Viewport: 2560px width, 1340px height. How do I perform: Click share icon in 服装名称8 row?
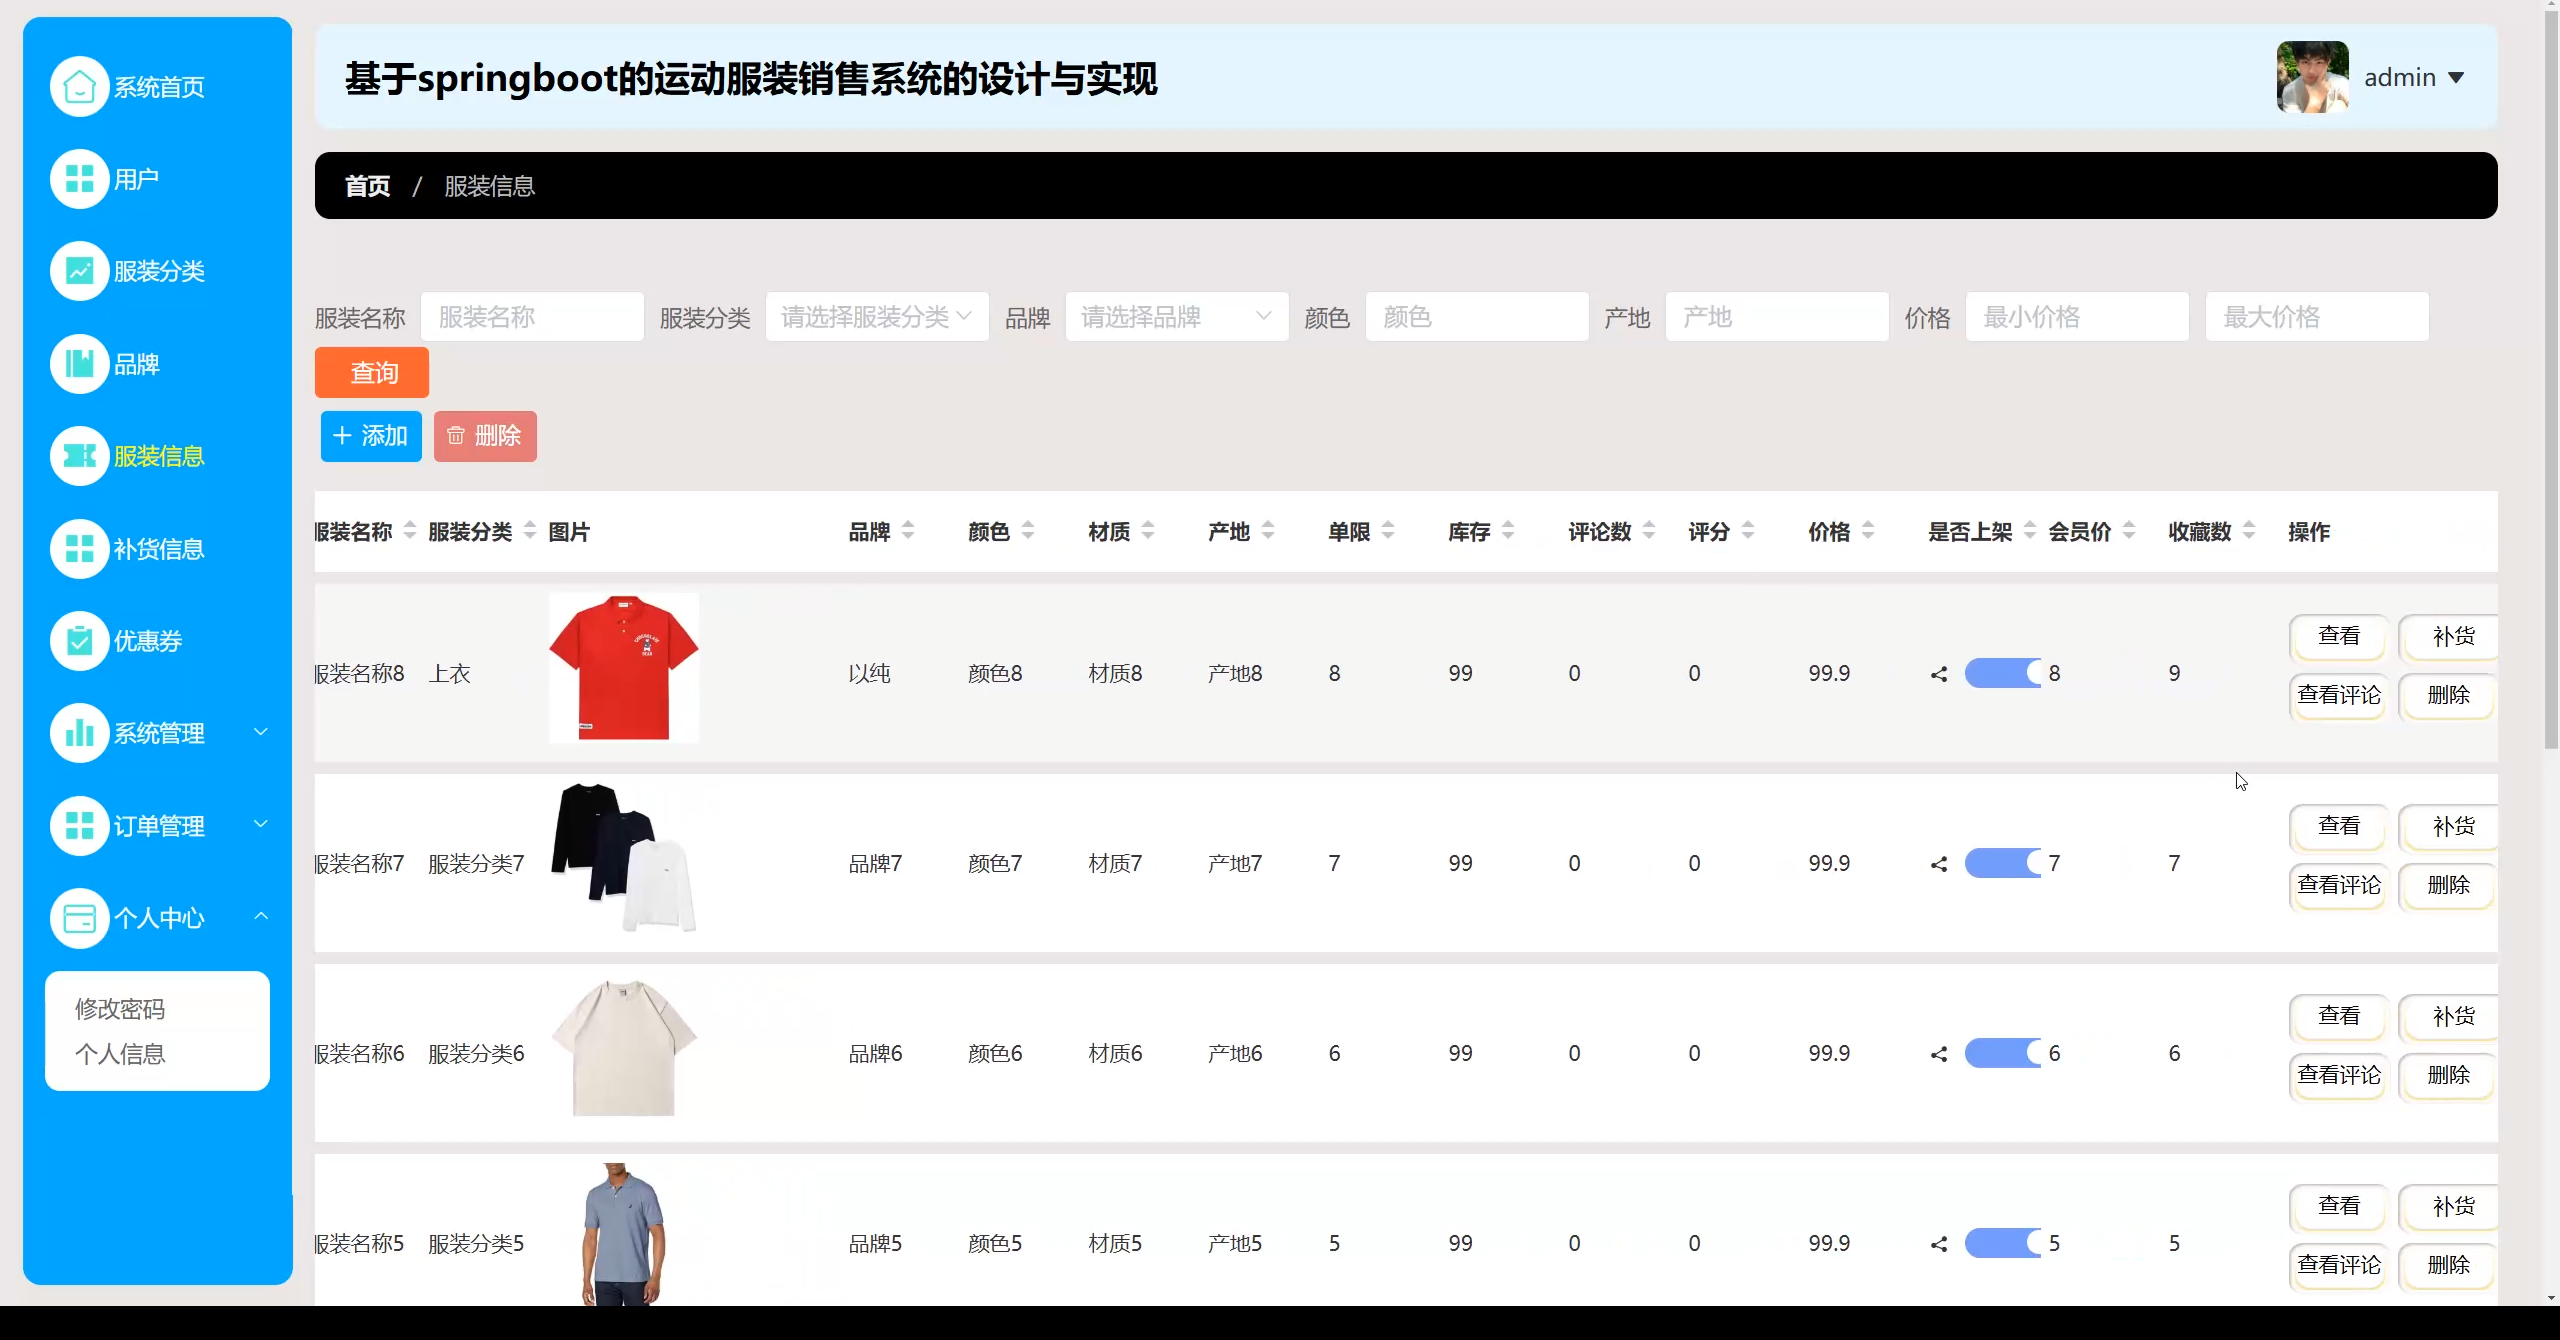point(1939,674)
